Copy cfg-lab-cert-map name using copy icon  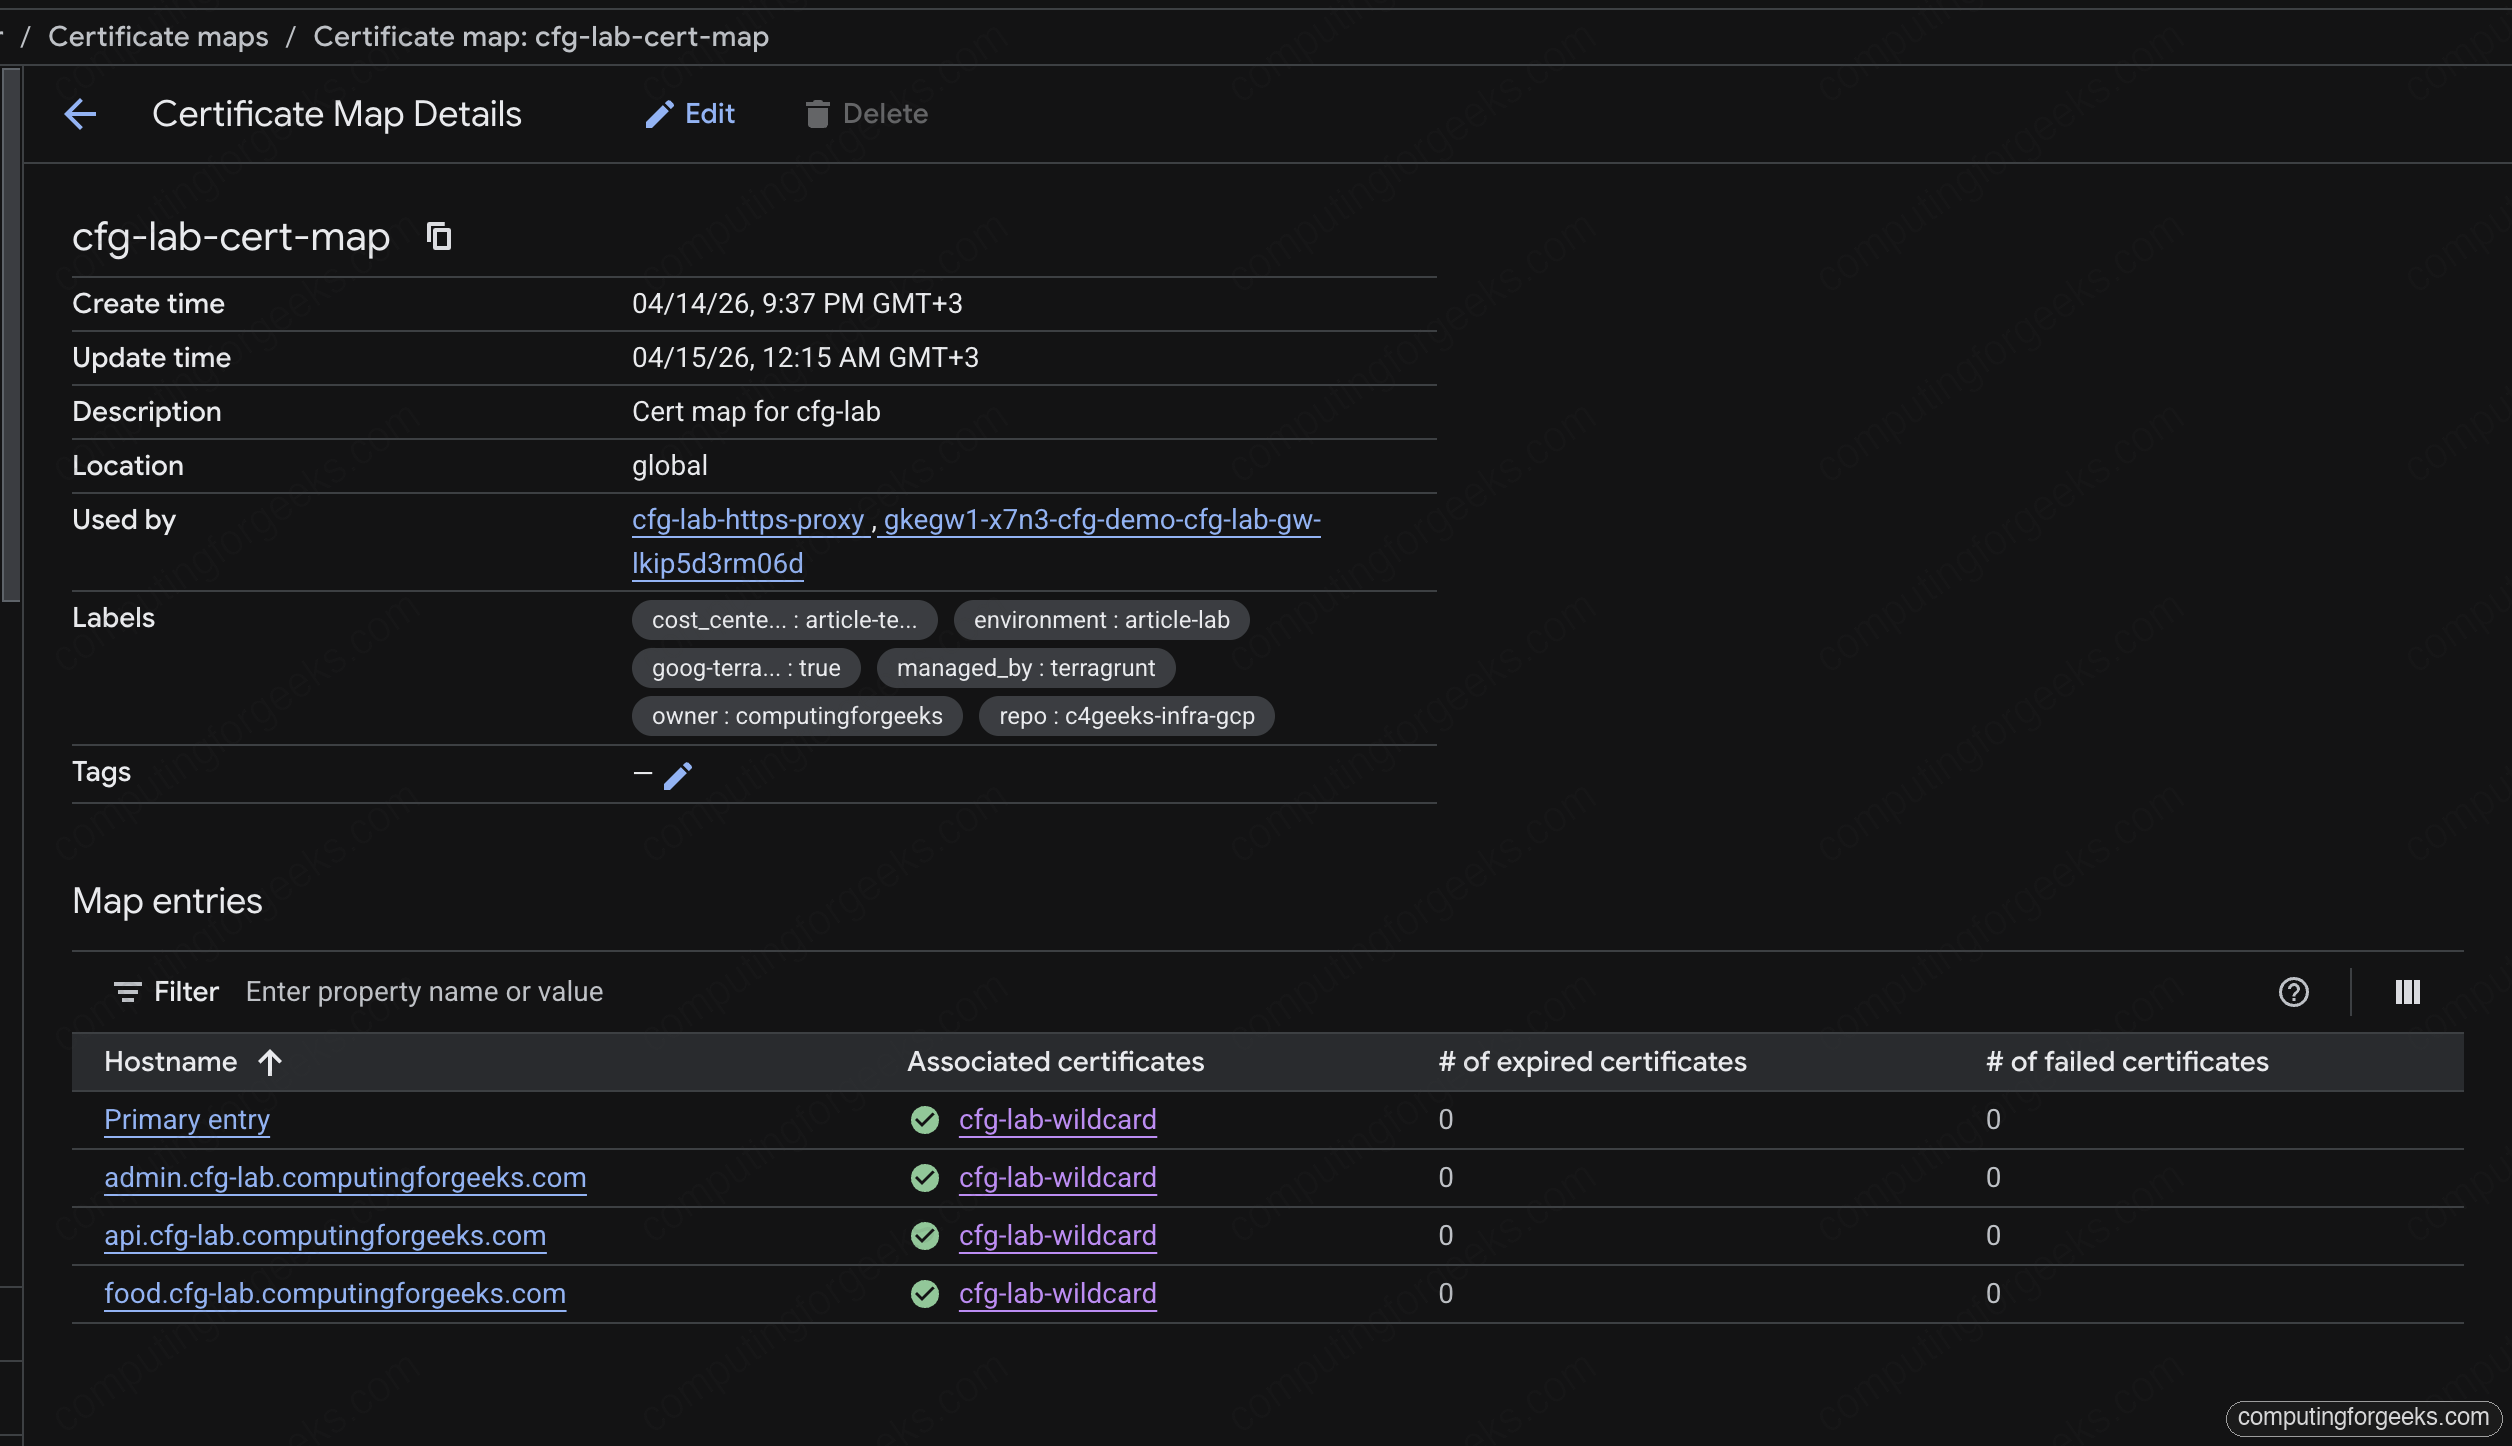pos(438,236)
